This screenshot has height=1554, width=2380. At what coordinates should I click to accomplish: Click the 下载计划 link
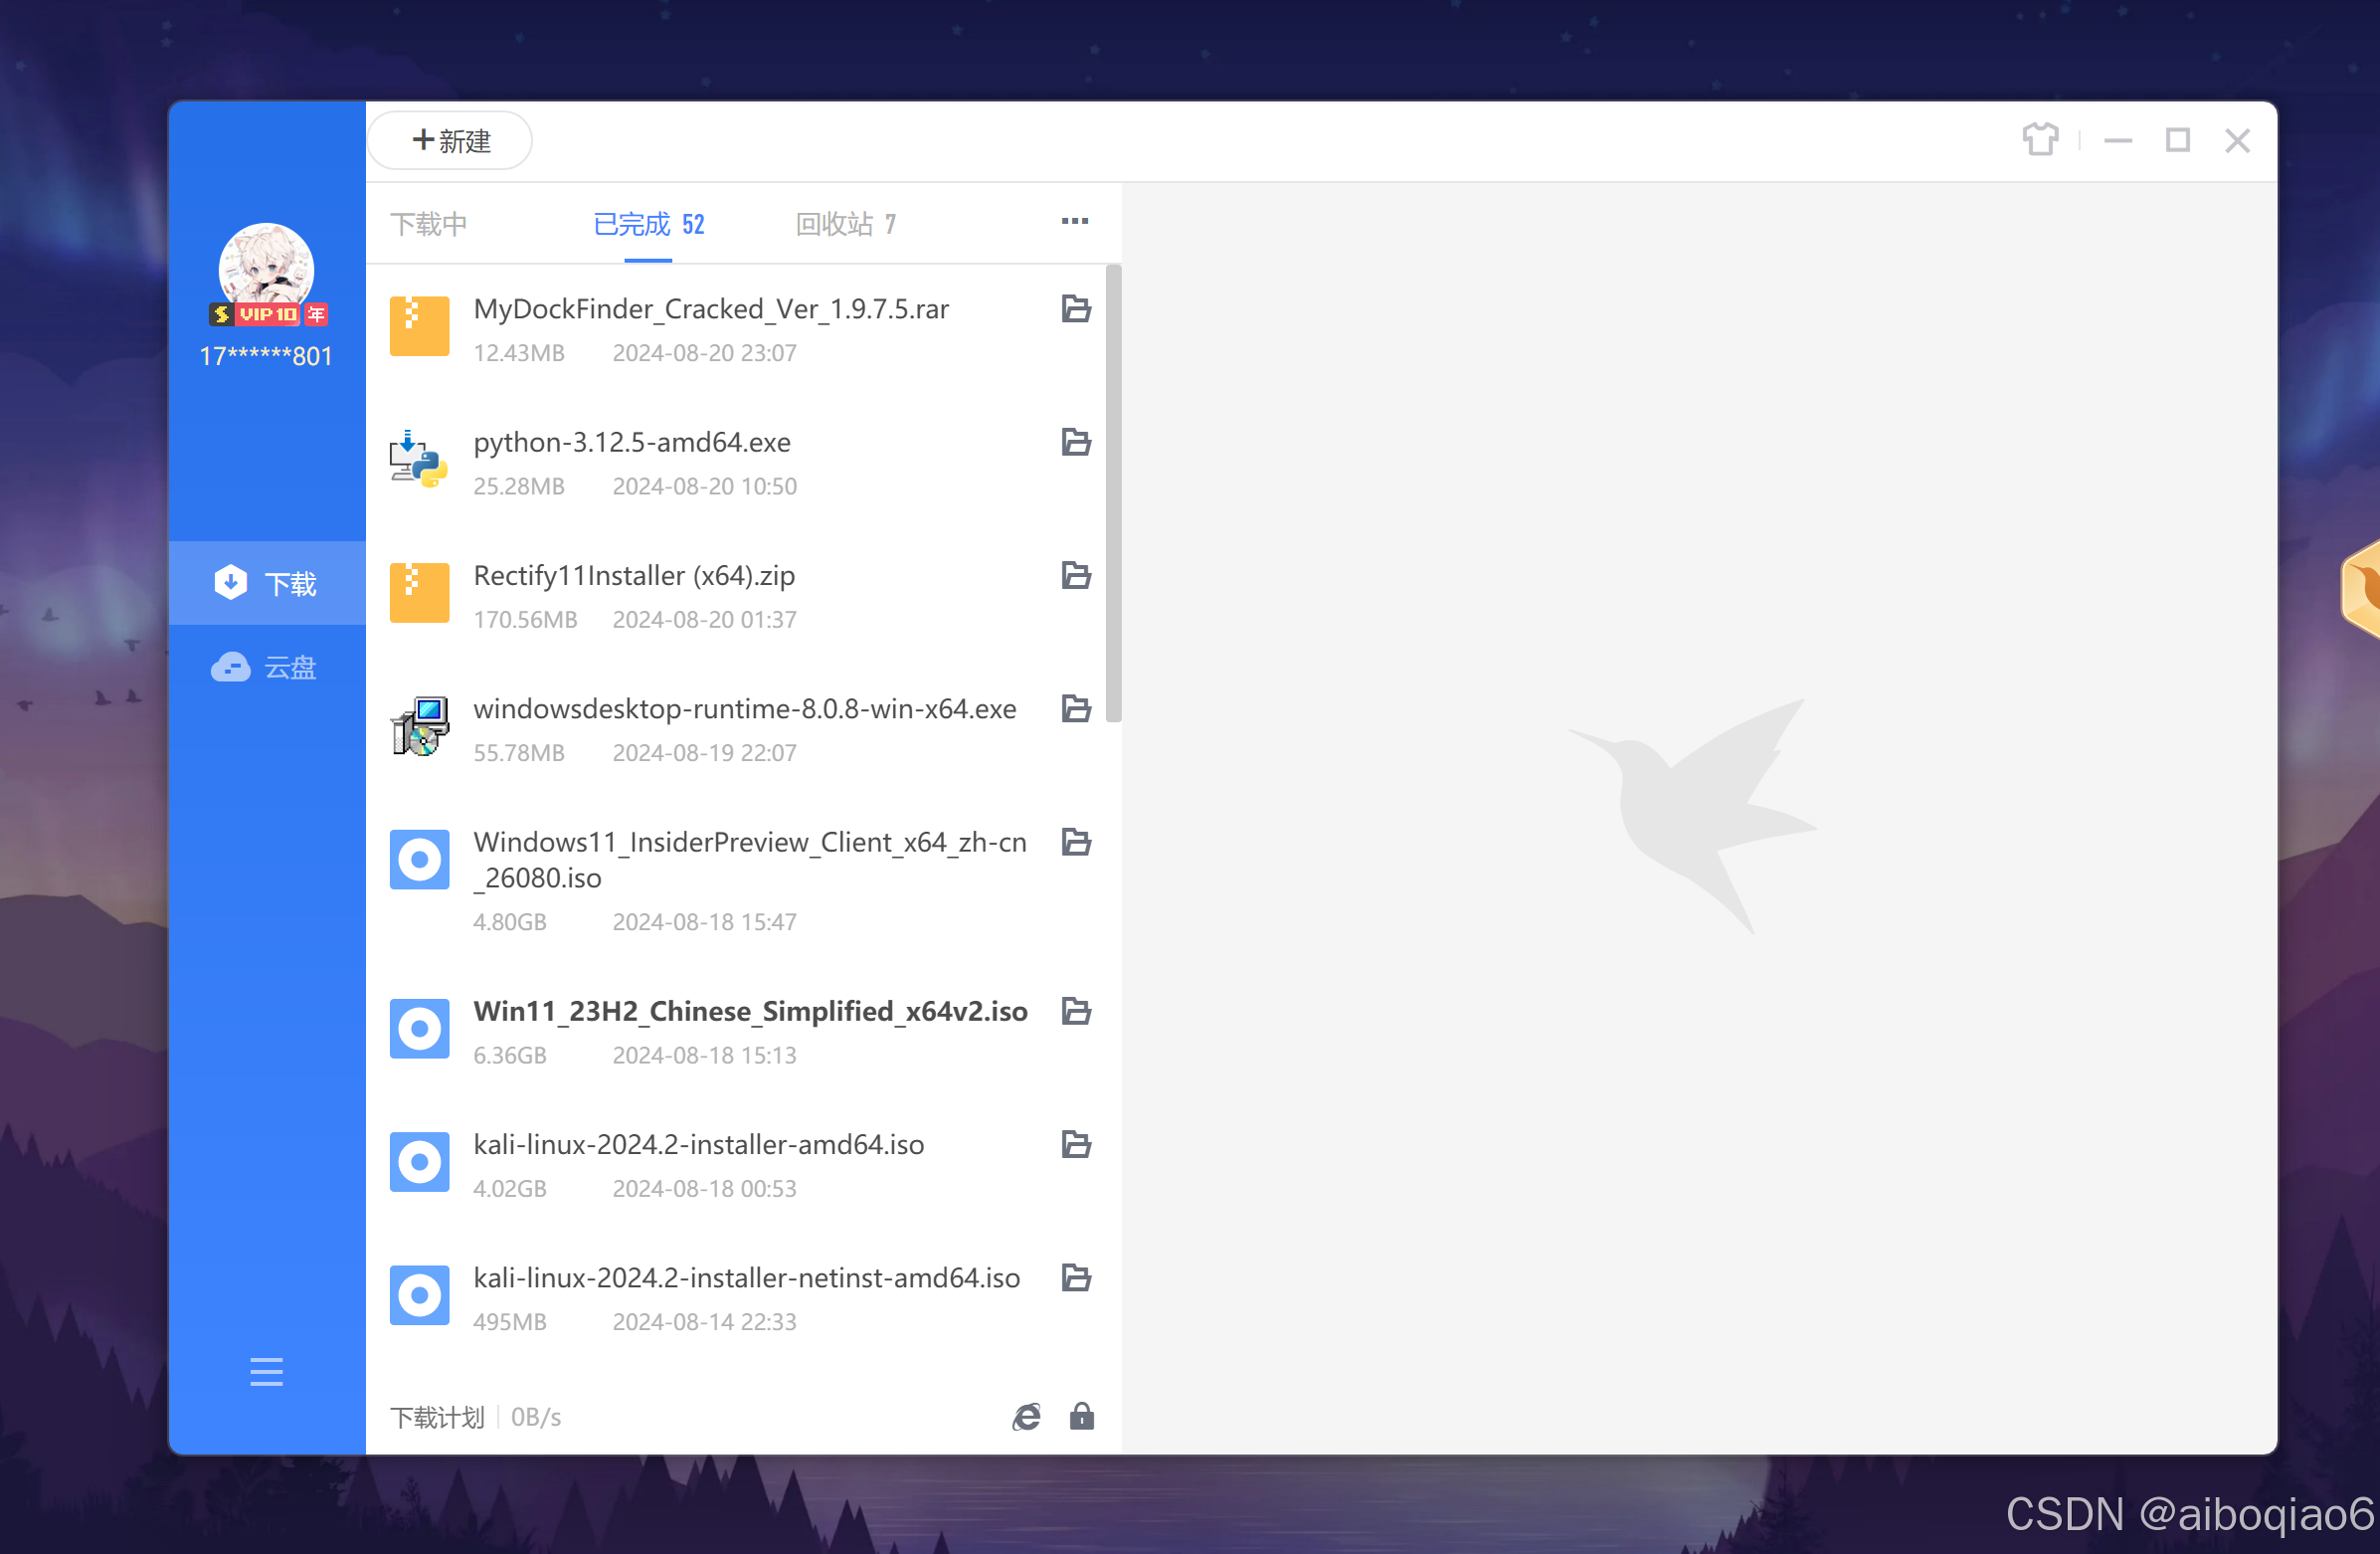pyautogui.click(x=437, y=1417)
